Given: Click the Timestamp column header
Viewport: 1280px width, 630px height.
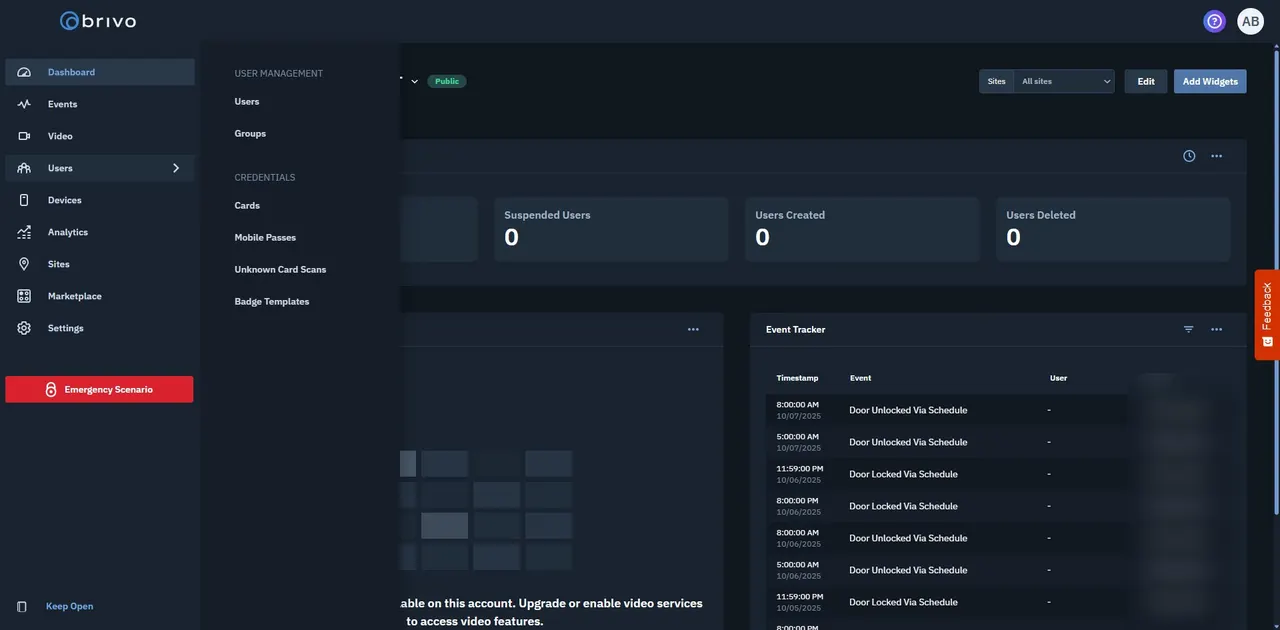Looking at the screenshot, I should [x=797, y=378].
